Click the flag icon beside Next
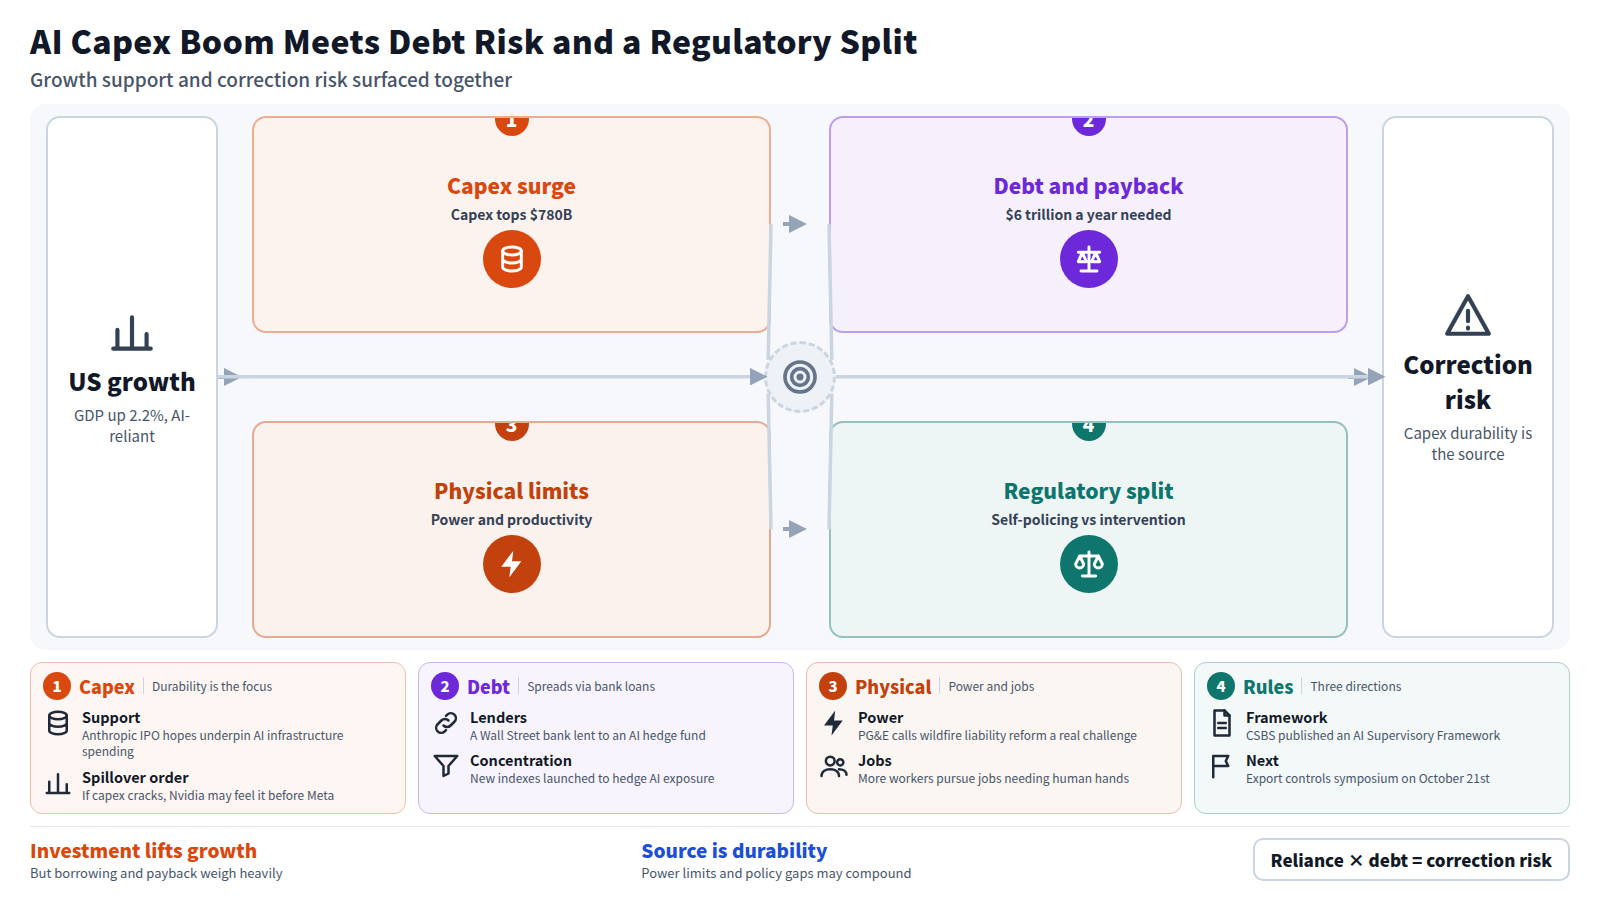Viewport: 1600px width, 900px height. point(1221,766)
